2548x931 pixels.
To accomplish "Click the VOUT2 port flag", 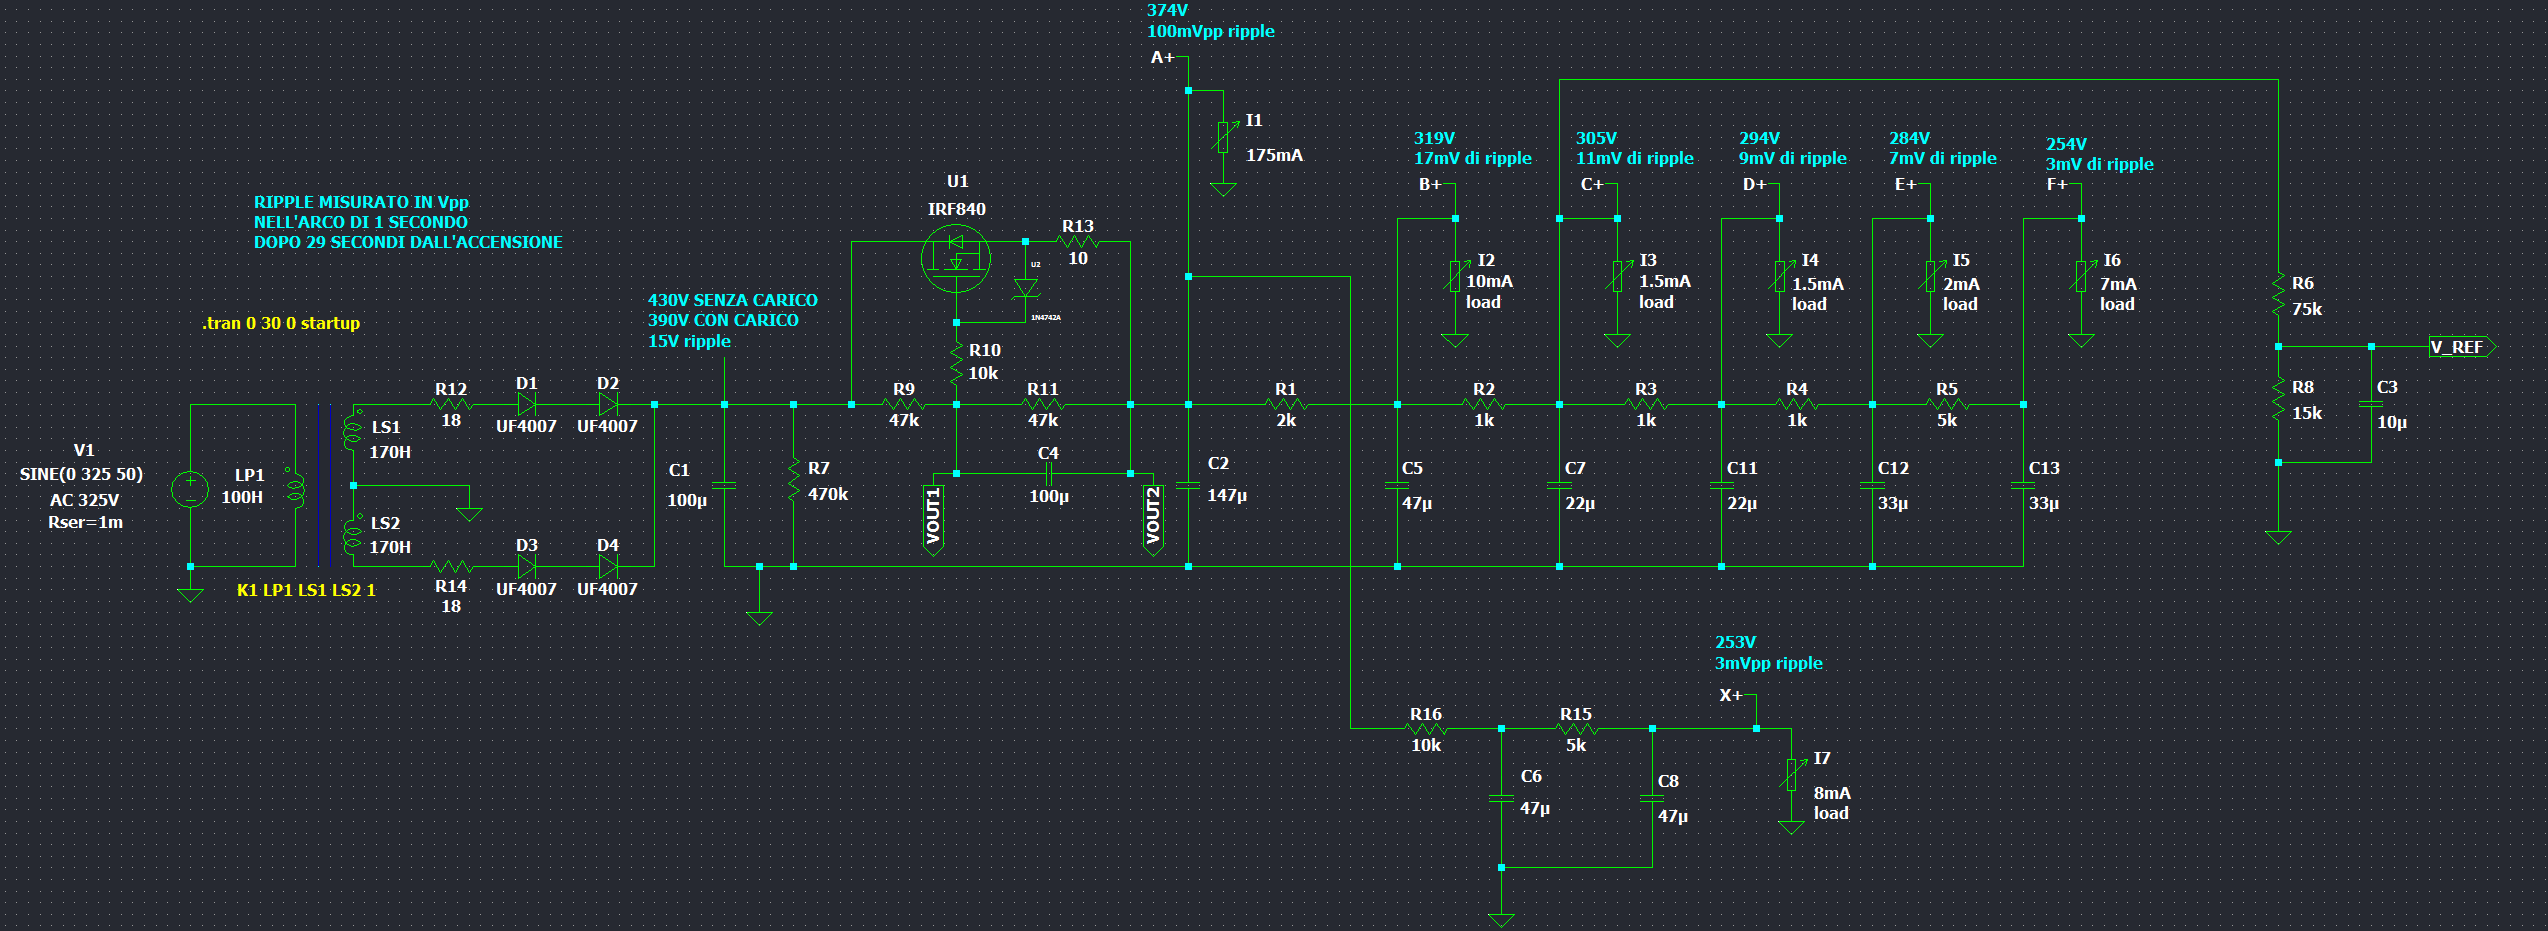I will tap(1153, 518).
